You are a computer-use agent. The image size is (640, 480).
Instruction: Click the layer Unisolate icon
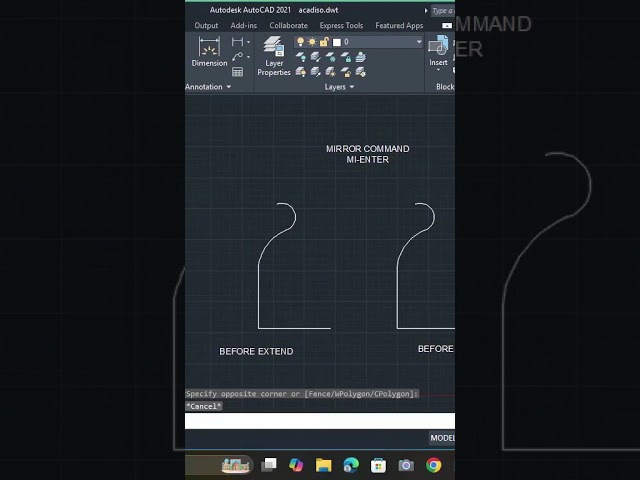pos(316,72)
